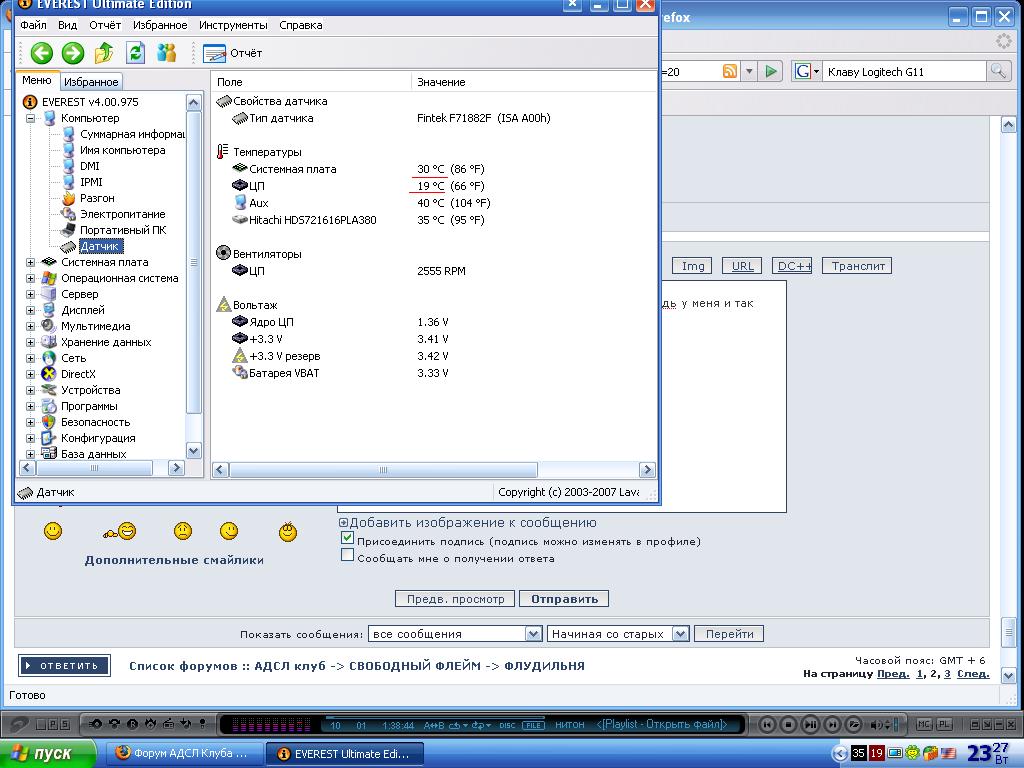The height and width of the screenshot is (768, 1024).
Task: Click the Портативный ПК laptop icon
Action: pyautogui.click(x=69, y=230)
